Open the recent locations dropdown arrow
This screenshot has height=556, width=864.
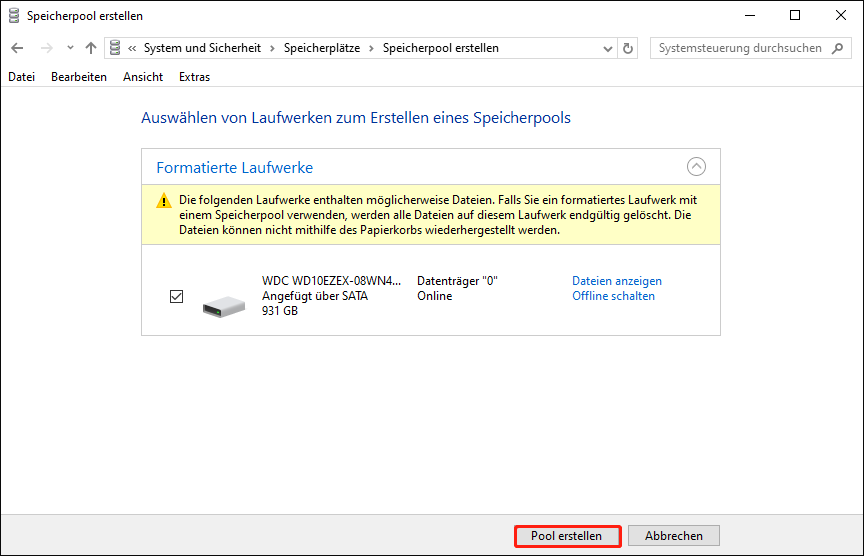pos(70,48)
